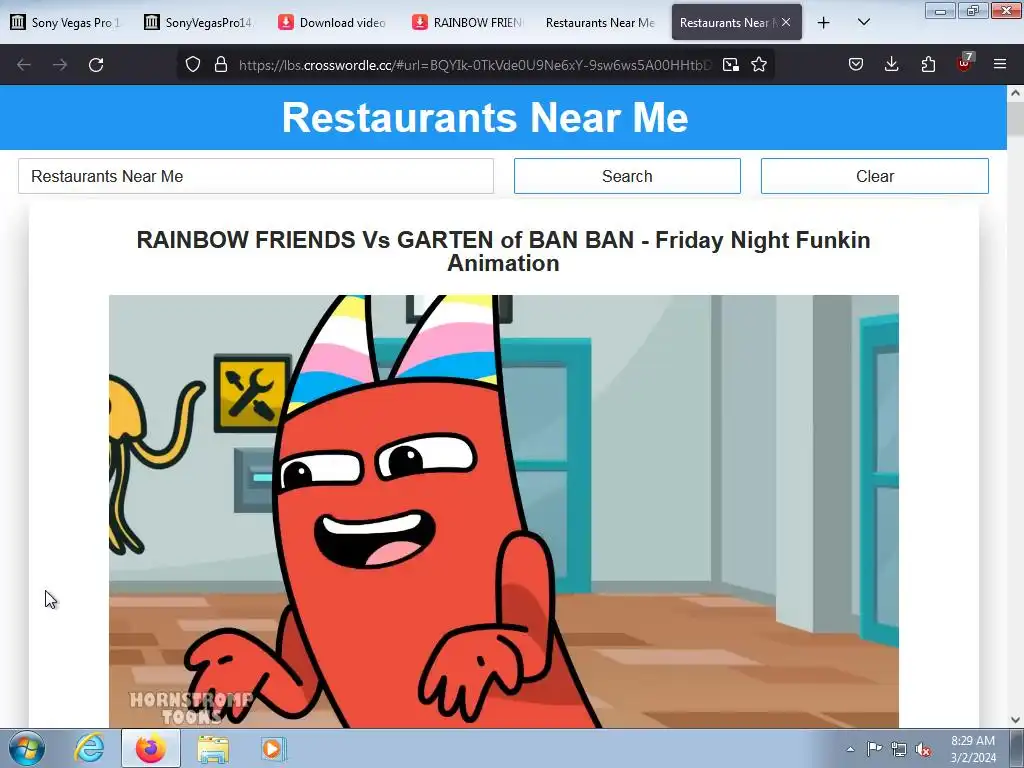This screenshot has height=768, width=1024.
Task: Switch to SonyVegasPro14 tab
Action: click(x=199, y=22)
